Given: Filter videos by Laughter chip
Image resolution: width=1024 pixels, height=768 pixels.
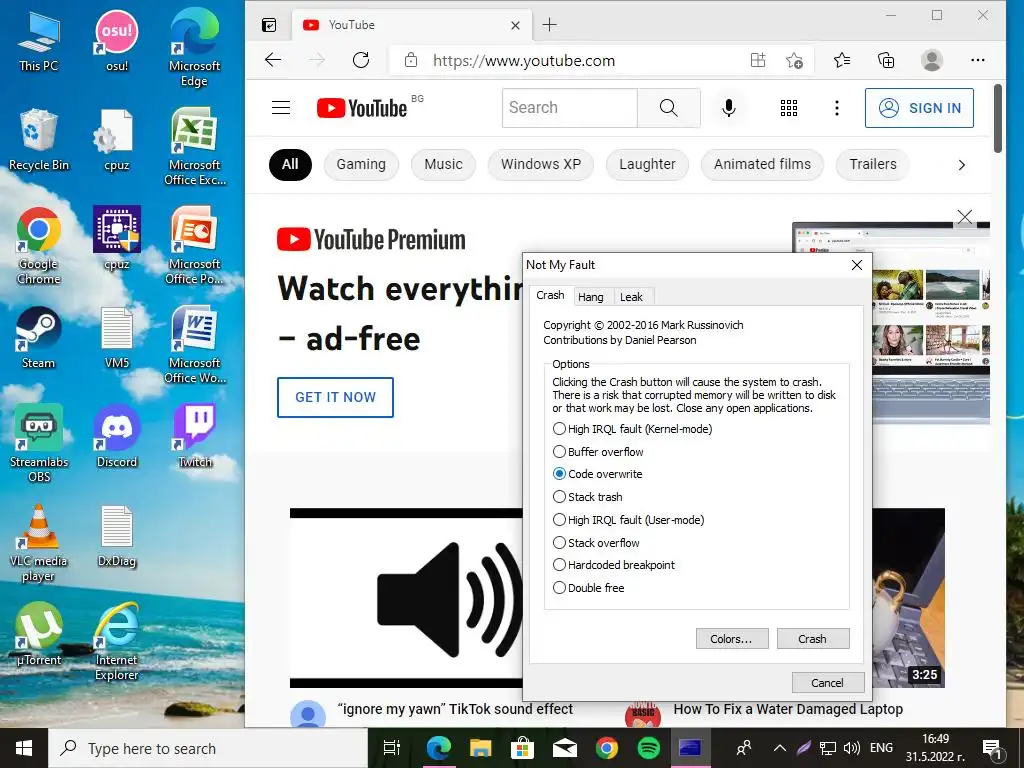Looking at the screenshot, I should [647, 165].
